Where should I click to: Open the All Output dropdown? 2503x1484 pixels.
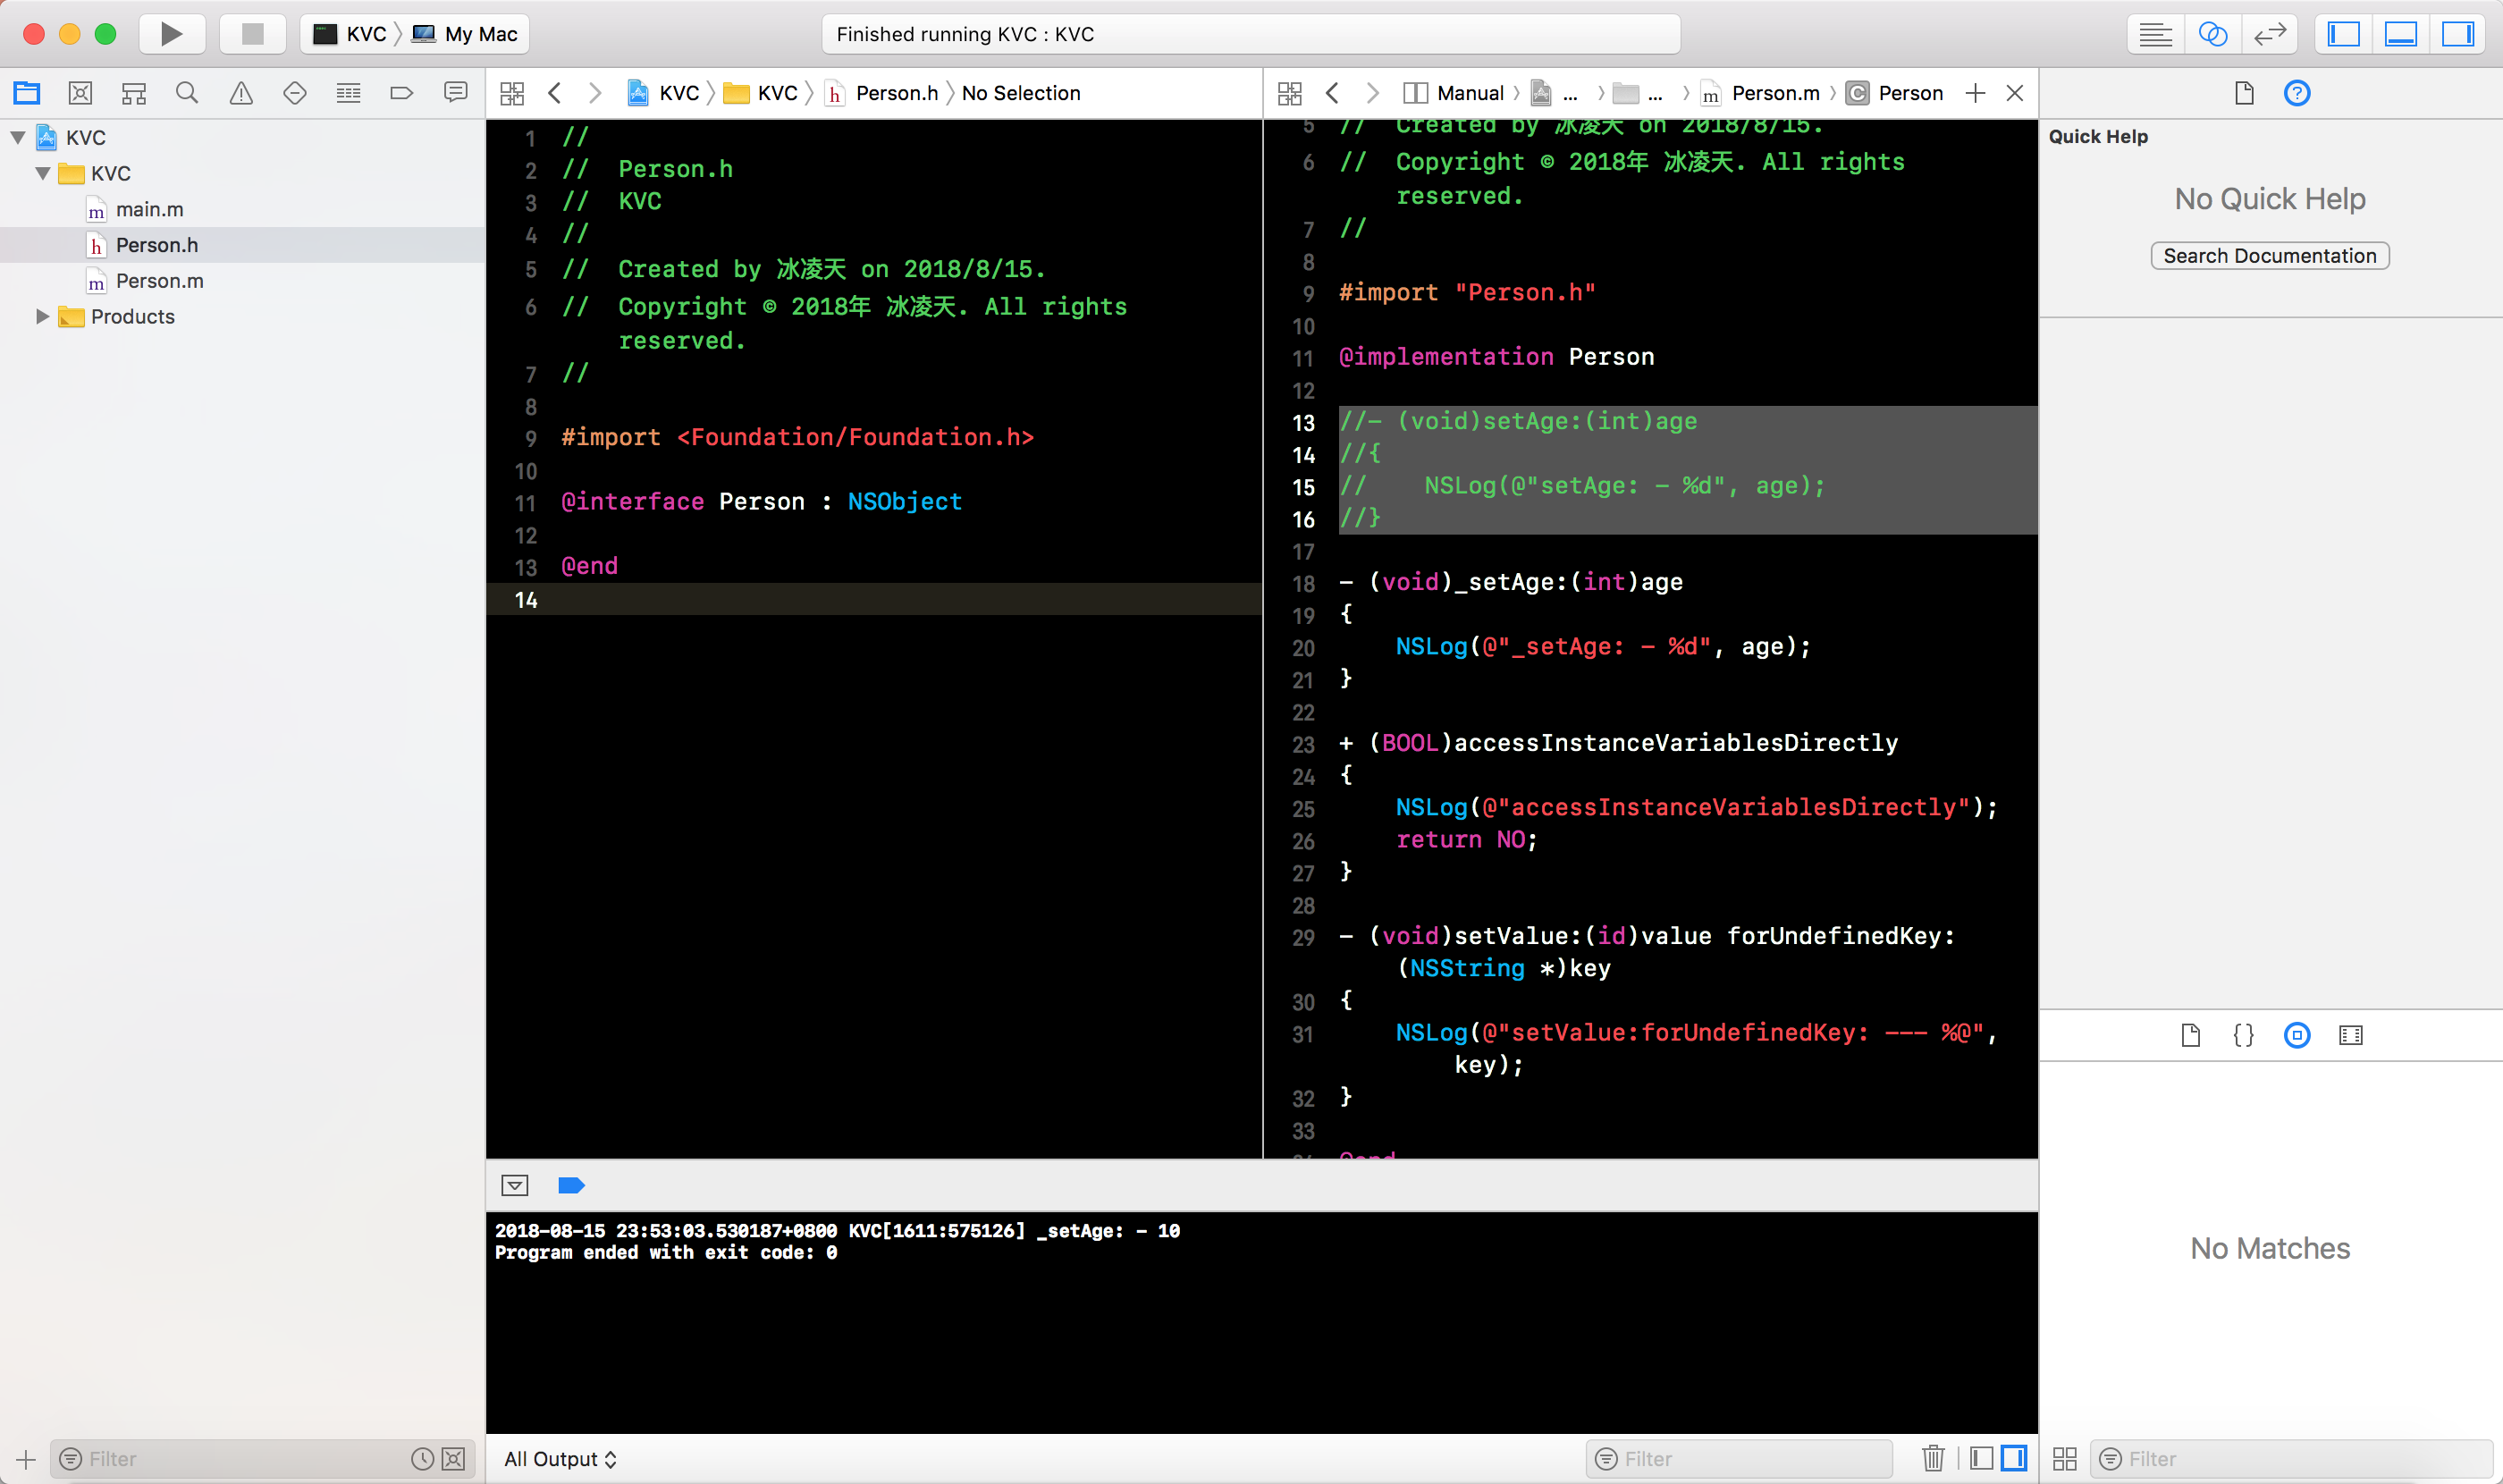tap(560, 1458)
